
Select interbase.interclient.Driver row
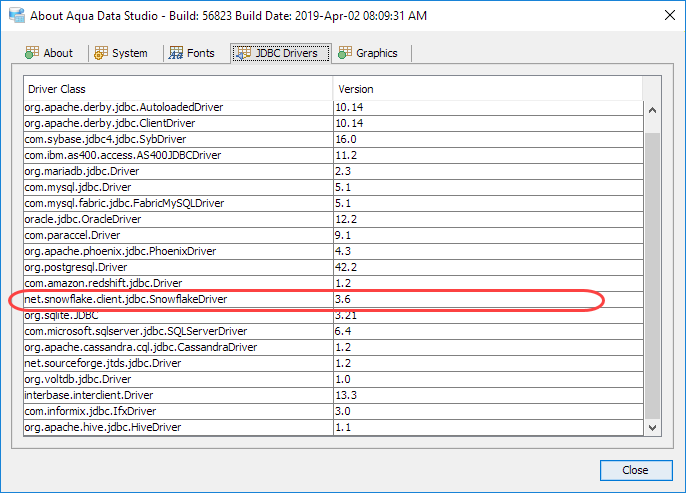pos(333,395)
